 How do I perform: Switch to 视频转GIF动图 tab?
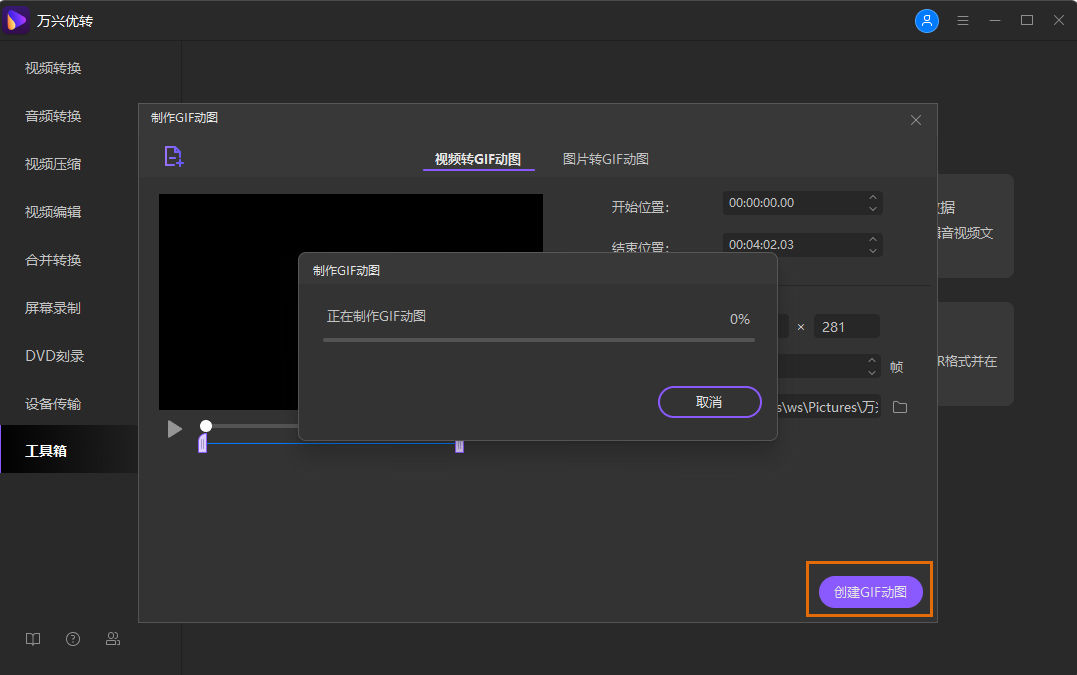[478, 159]
